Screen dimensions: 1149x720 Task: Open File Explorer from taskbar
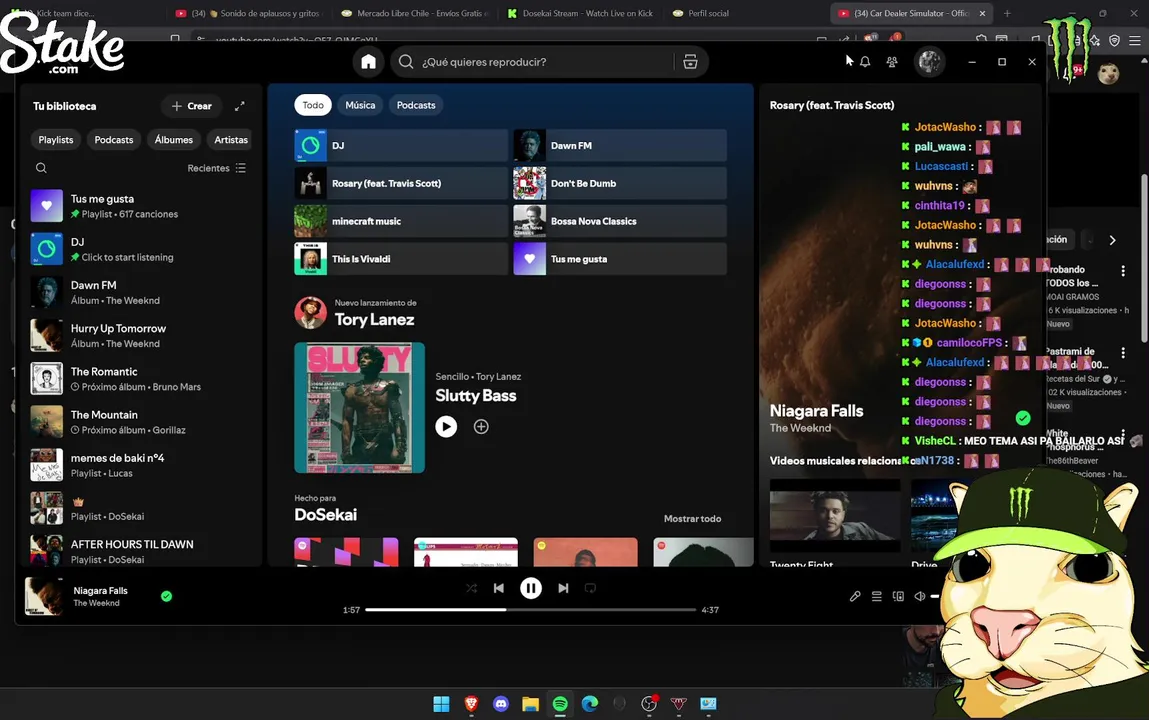point(531,704)
